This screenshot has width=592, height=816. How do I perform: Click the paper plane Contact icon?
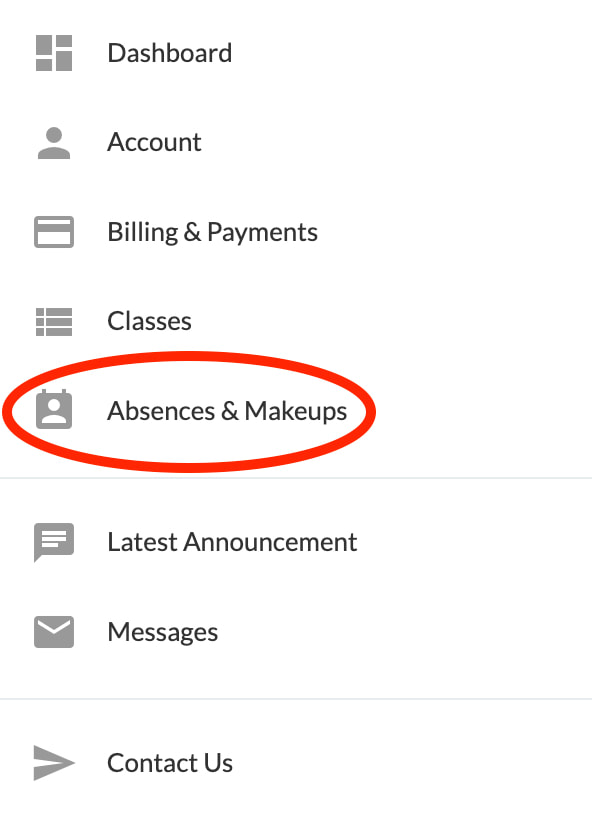(54, 763)
